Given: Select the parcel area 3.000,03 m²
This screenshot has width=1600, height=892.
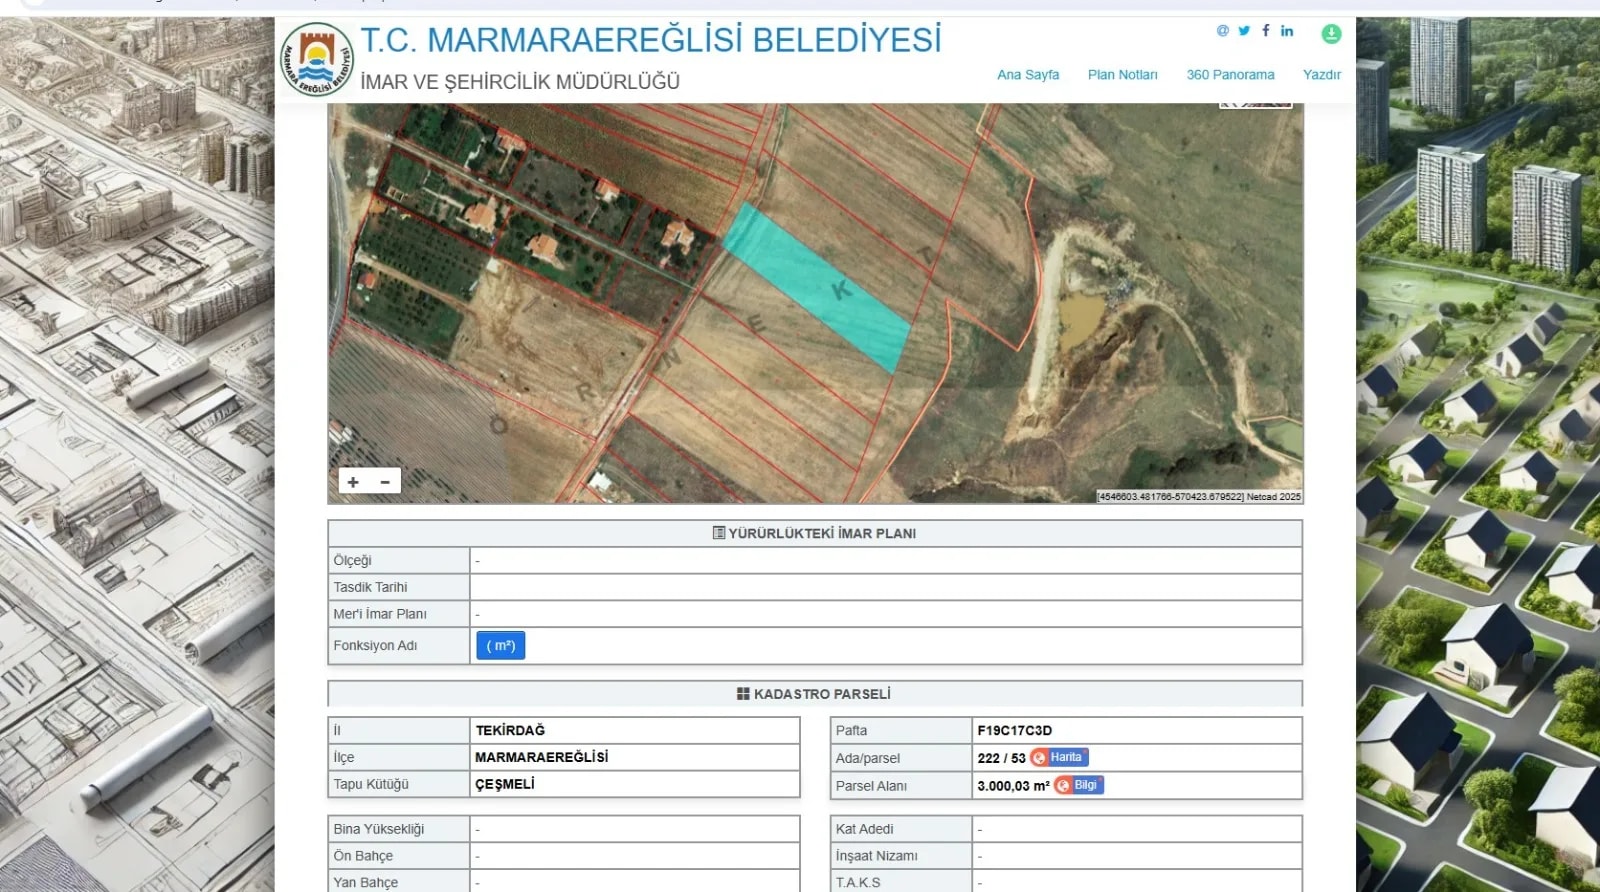Looking at the screenshot, I should pyautogui.click(x=1013, y=786).
